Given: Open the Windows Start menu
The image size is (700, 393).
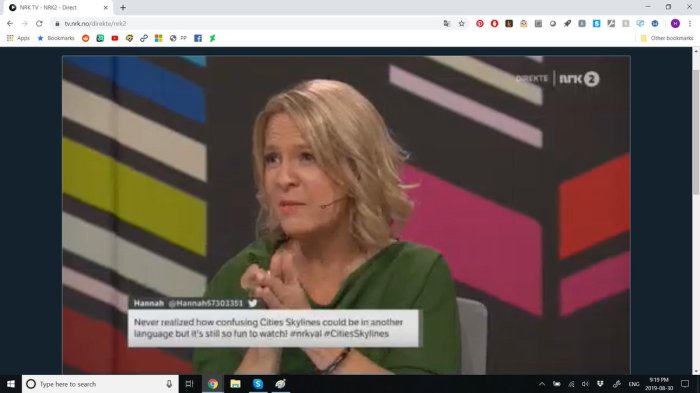Looking at the screenshot, I should click(11, 384).
